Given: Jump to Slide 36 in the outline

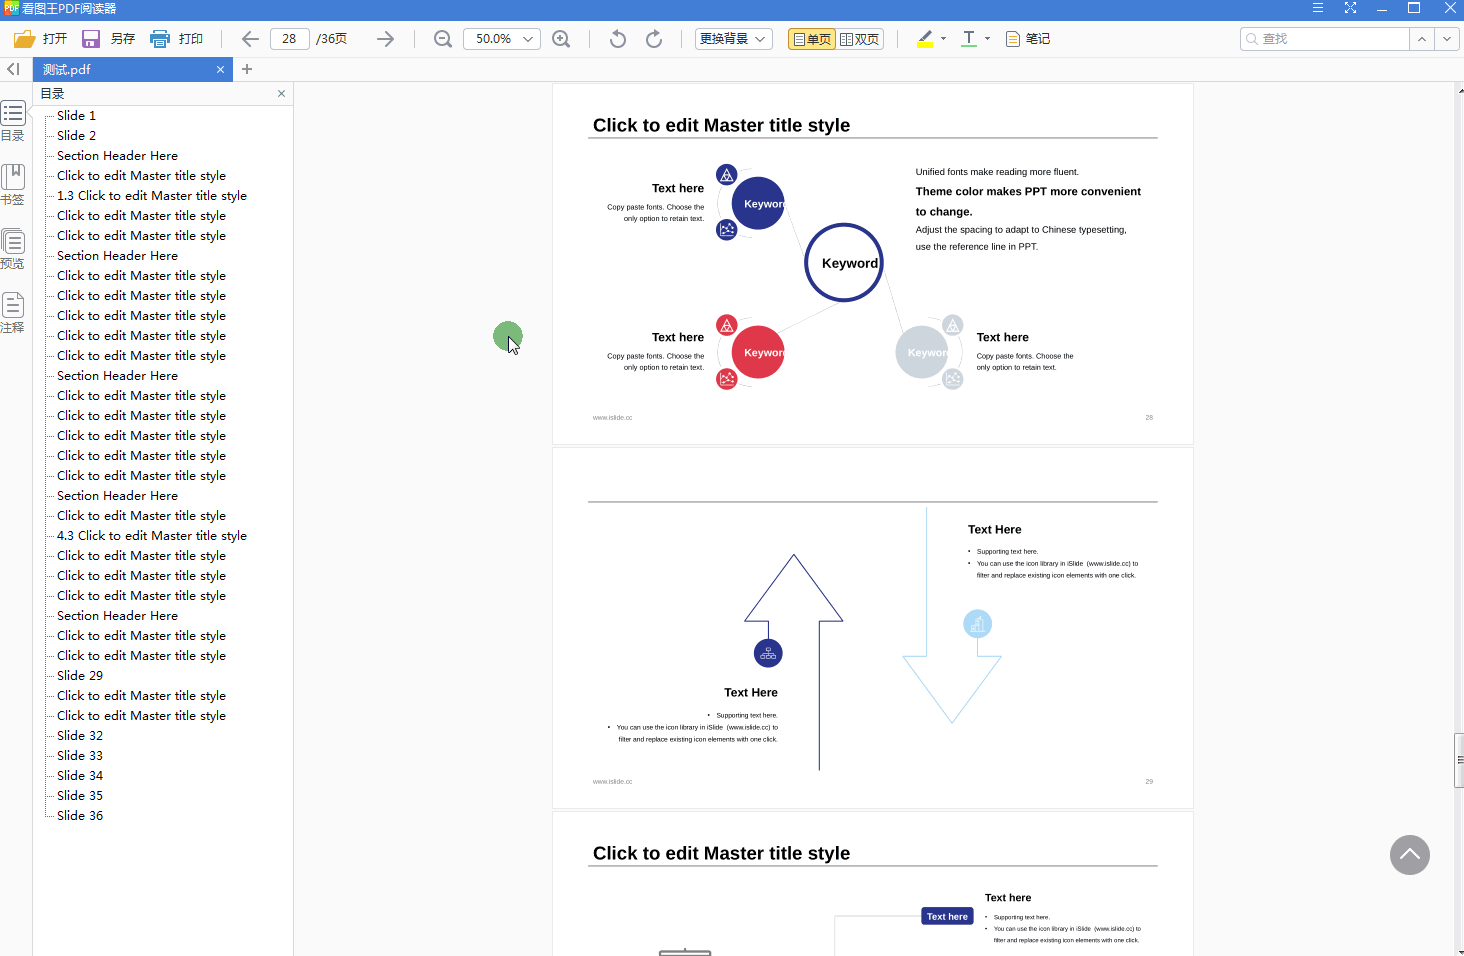Looking at the screenshot, I should click(x=80, y=816).
